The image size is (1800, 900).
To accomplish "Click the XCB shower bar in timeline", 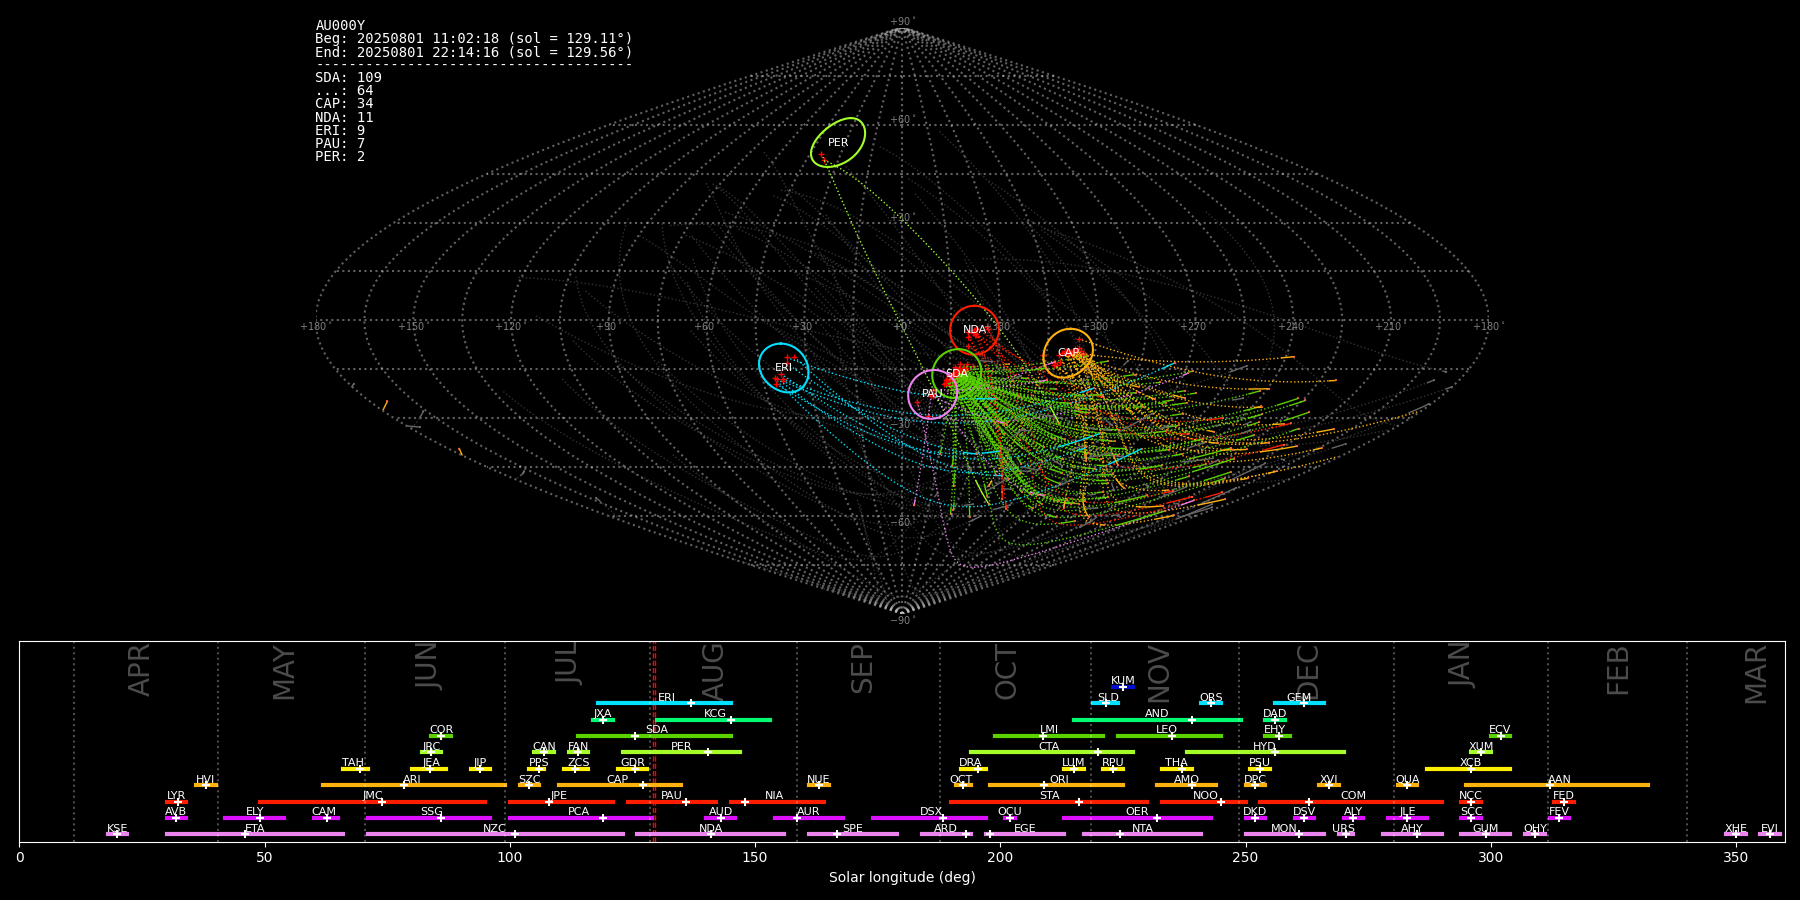I will tap(1468, 769).
